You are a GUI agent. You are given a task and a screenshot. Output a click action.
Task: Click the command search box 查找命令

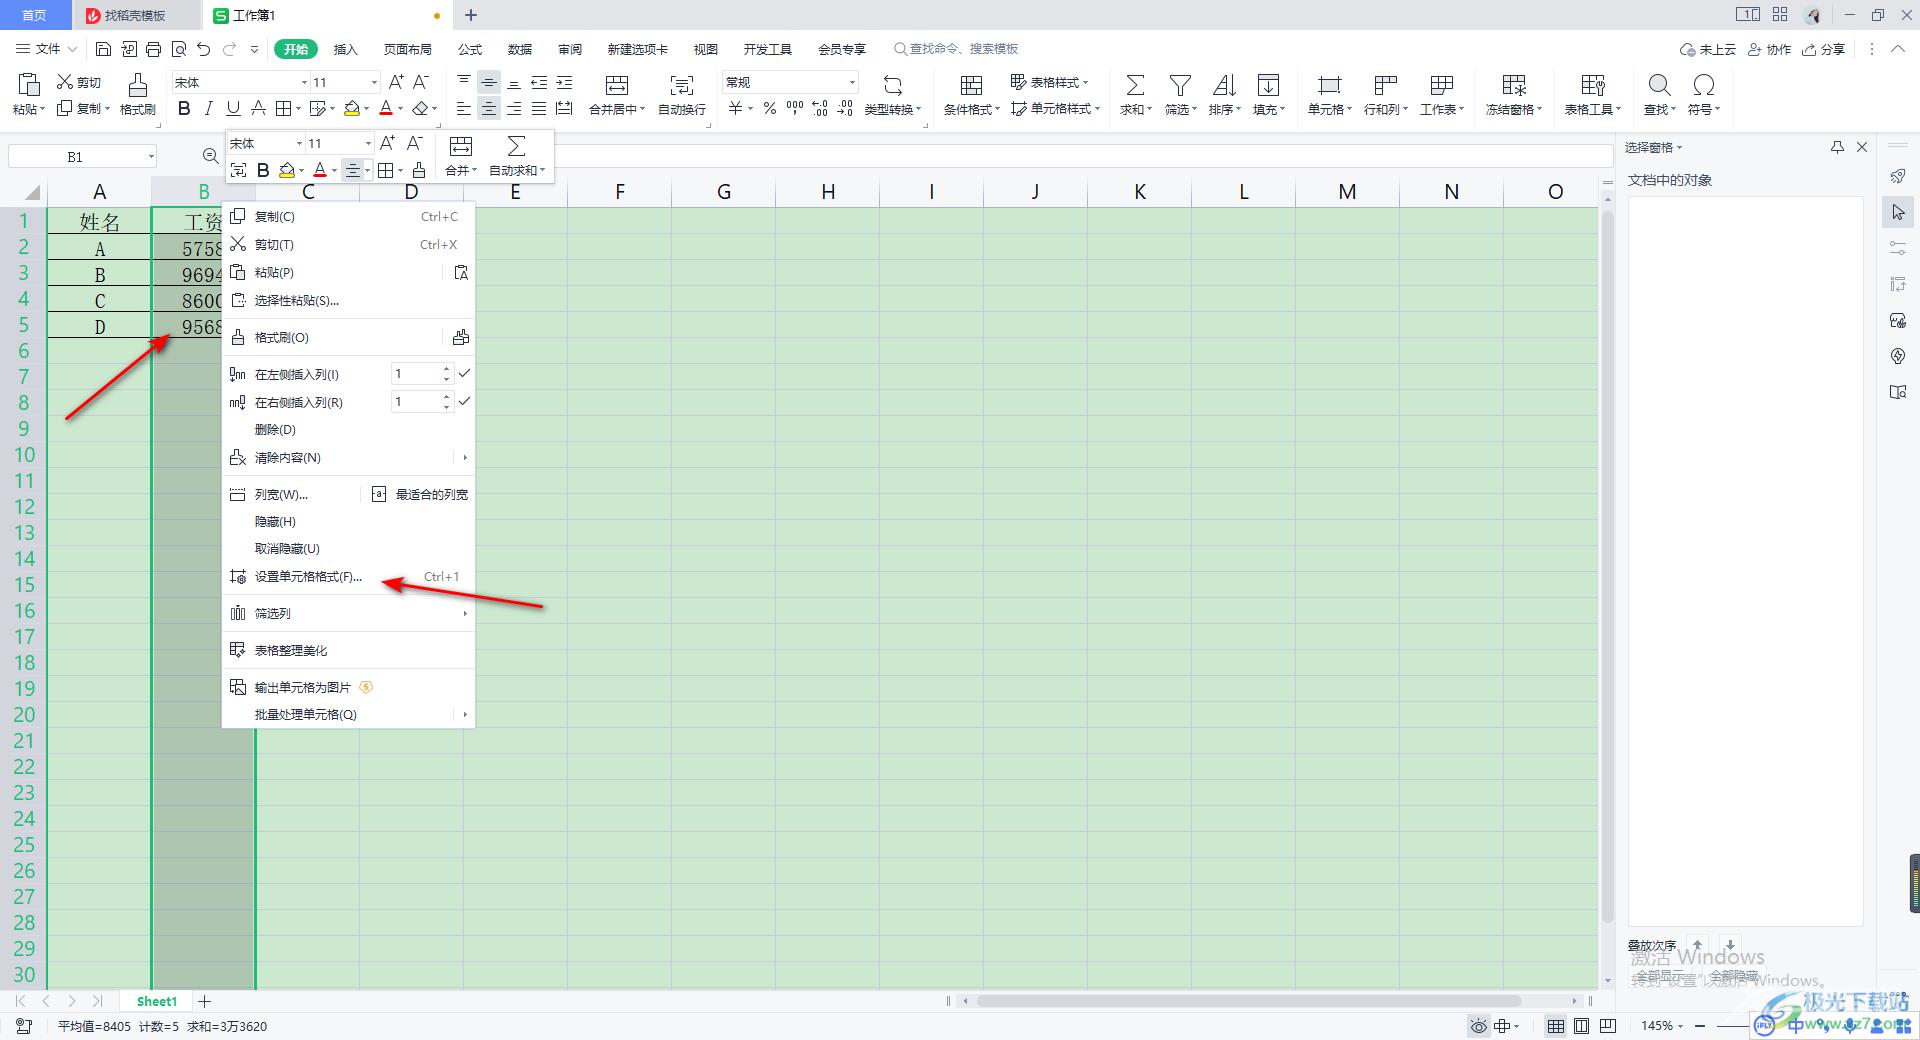(x=956, y=49)
